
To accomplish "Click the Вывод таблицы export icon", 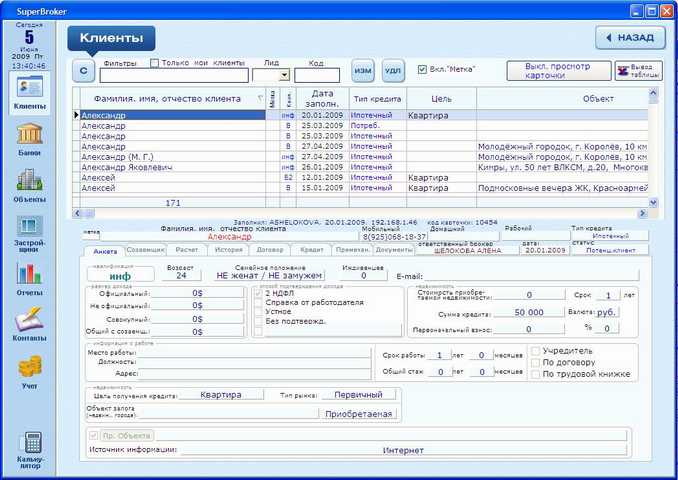I will (639, 71).
